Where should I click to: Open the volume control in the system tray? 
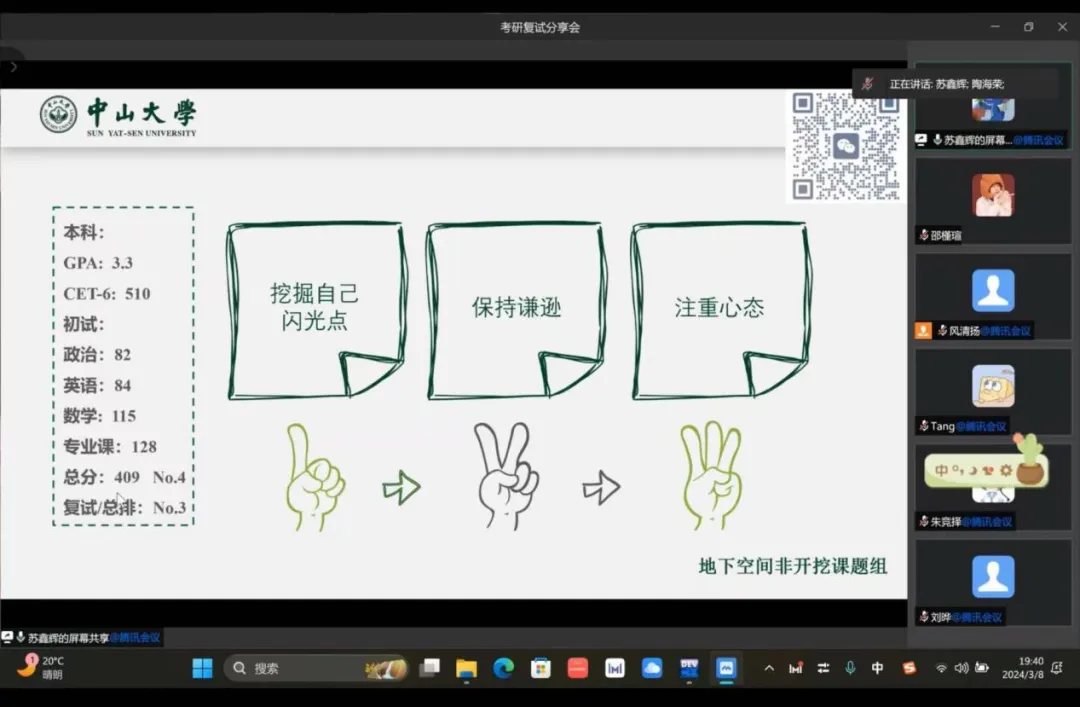961,668
